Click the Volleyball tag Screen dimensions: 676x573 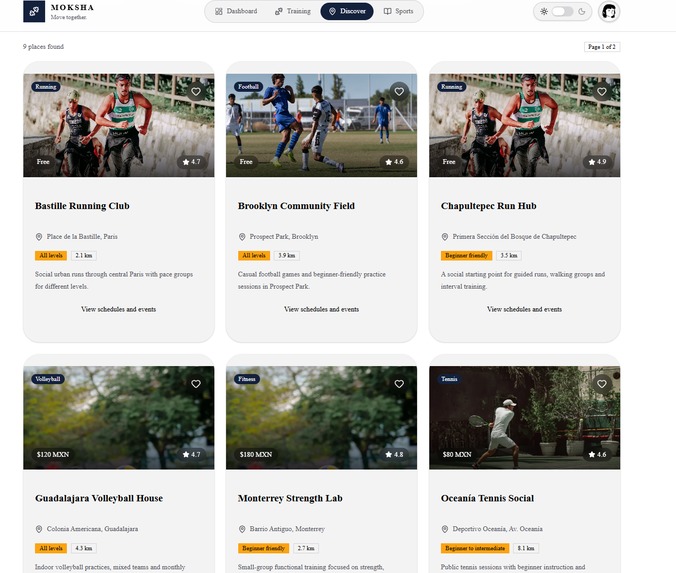click(x=48, y=379)
